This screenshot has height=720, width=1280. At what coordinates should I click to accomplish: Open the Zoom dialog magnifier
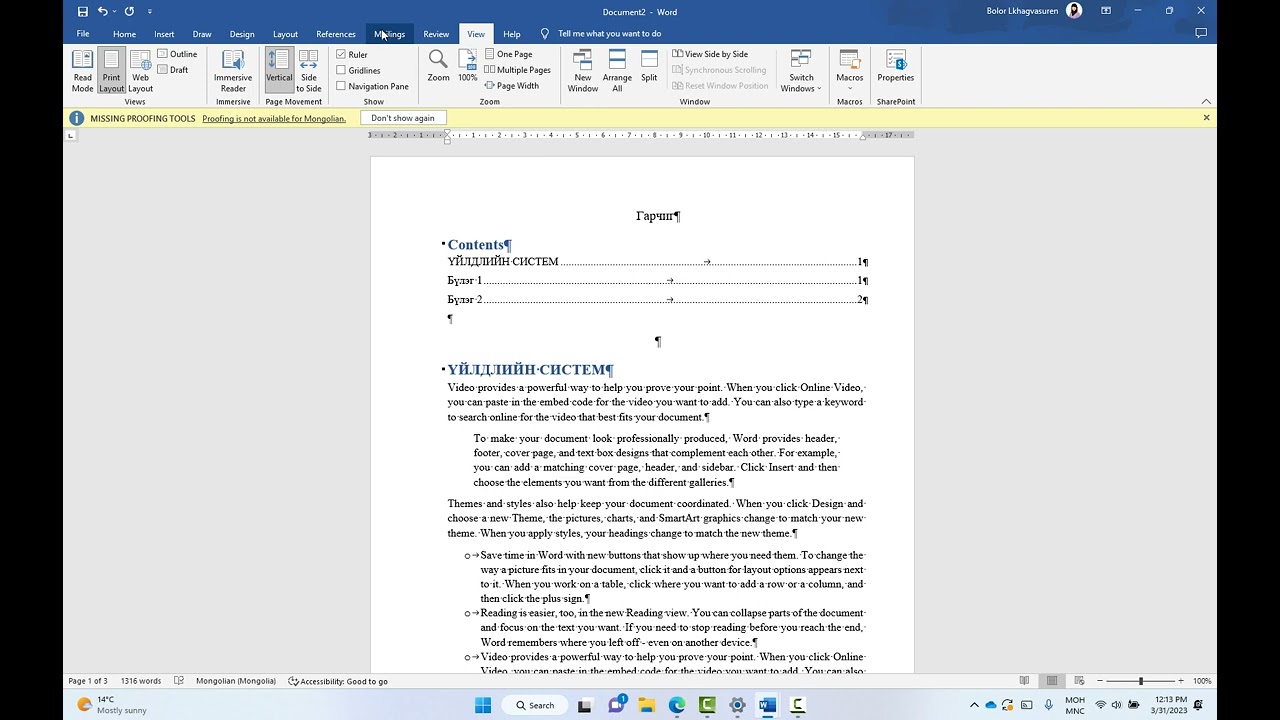[438, 66]
